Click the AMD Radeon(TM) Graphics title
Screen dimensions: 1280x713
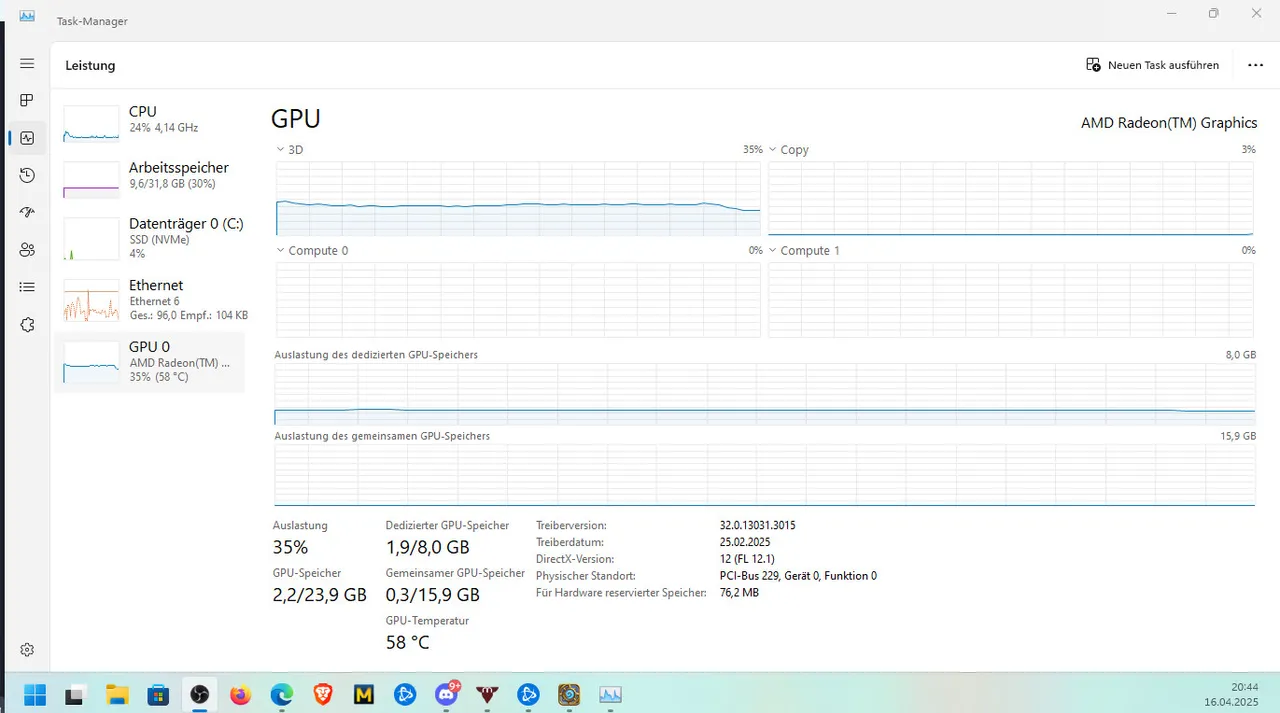1169,123
